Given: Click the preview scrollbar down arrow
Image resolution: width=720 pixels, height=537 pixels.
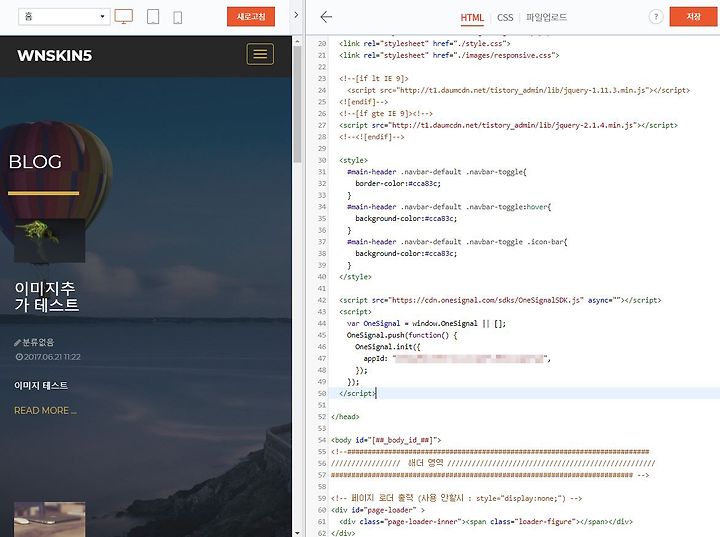Looking at the screenshot, I should (x=297, y=533).
